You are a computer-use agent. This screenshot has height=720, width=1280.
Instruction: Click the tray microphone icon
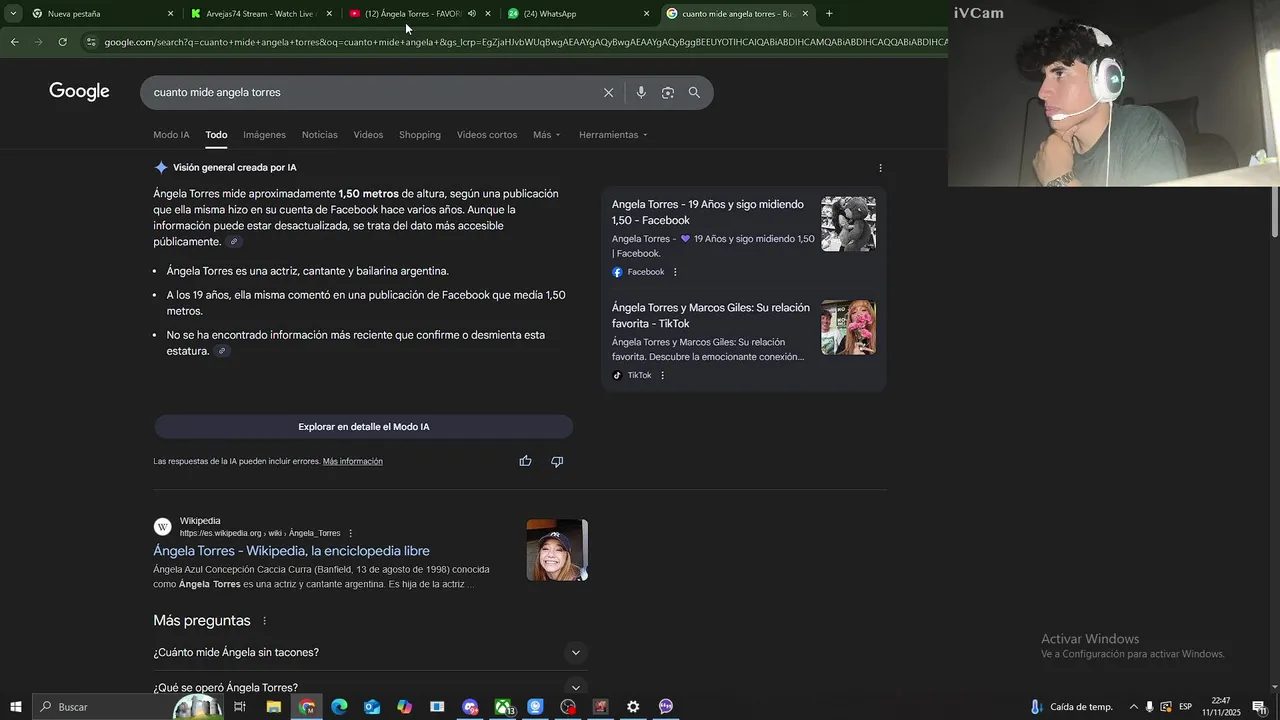click(x=1149, y=707)
